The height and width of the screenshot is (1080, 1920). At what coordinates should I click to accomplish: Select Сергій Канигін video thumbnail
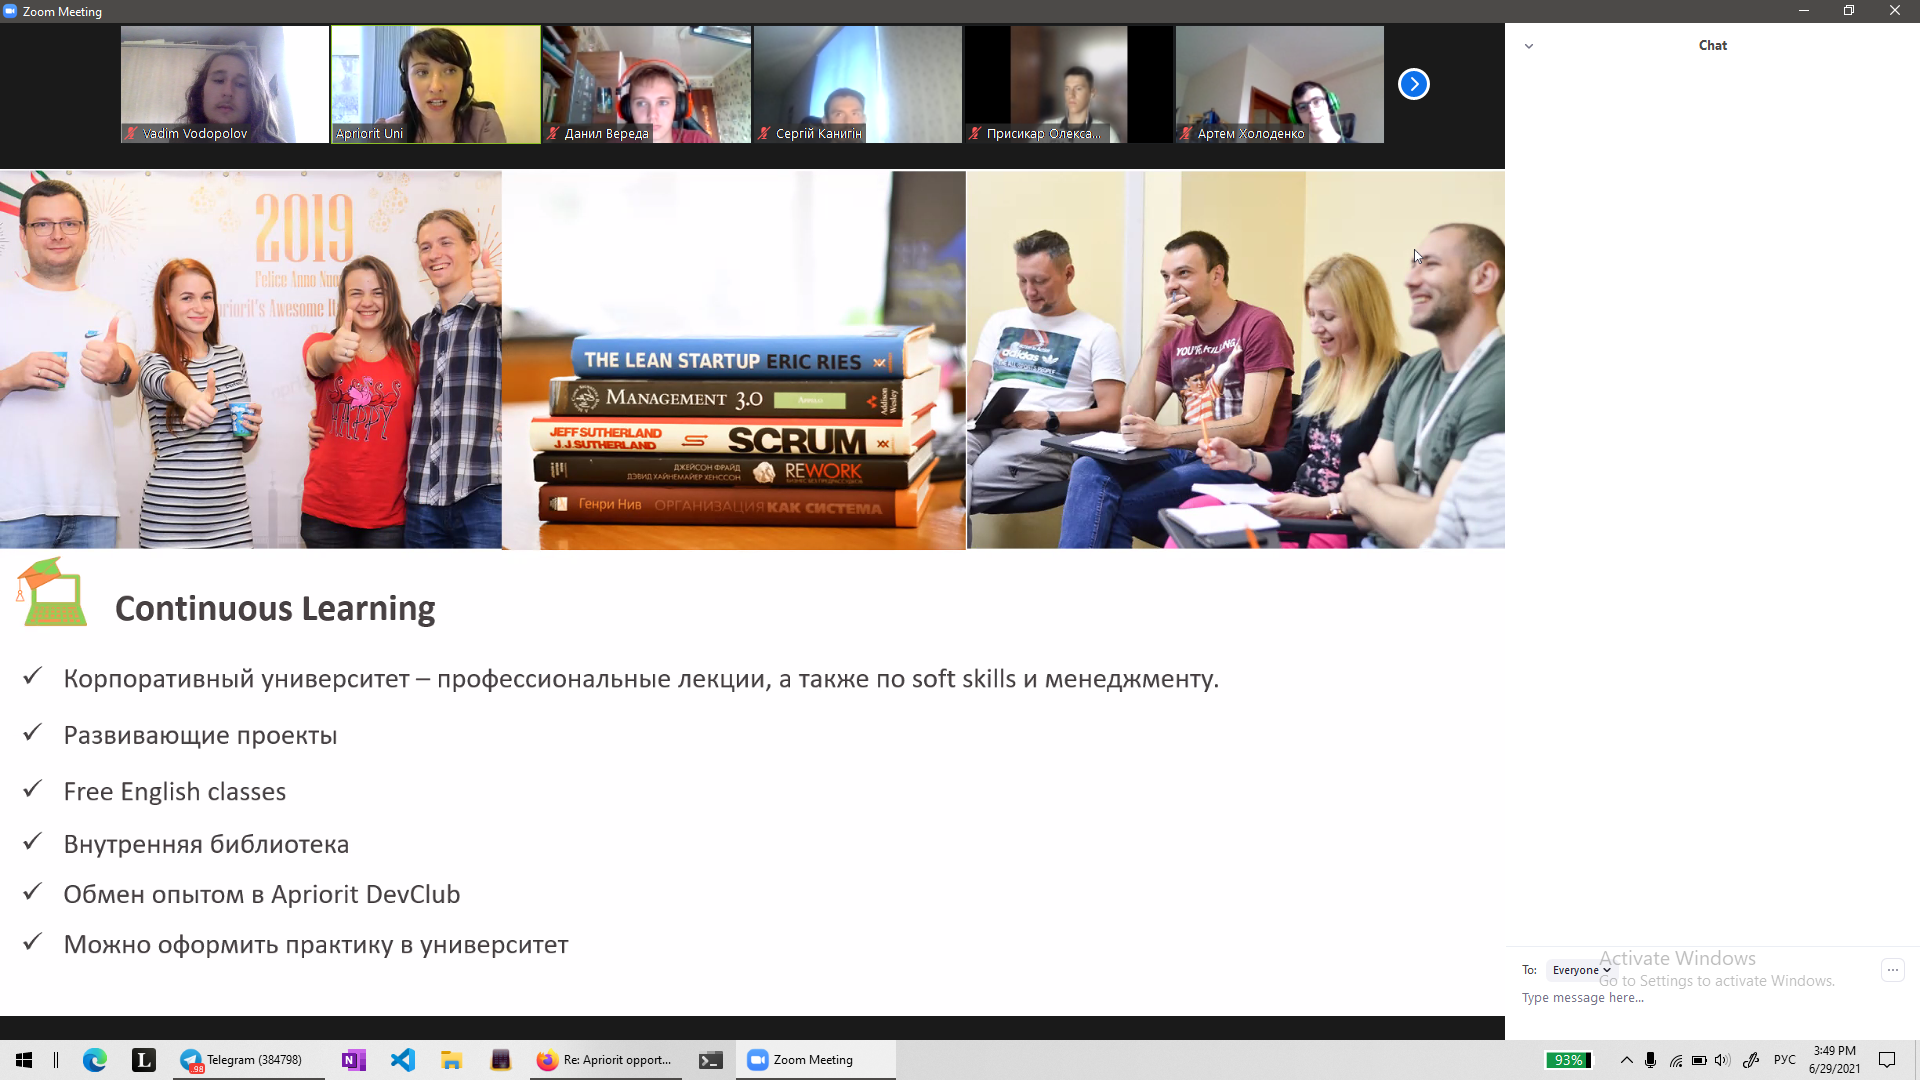(858, 84)
